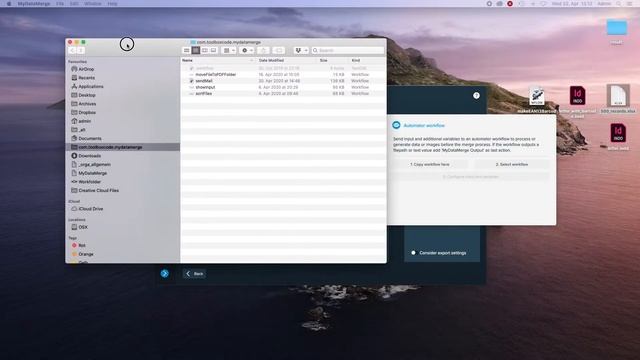The image size is (640, 360).
Task: Click the Automator workflow icon
Action: click(x=396, y=125)
